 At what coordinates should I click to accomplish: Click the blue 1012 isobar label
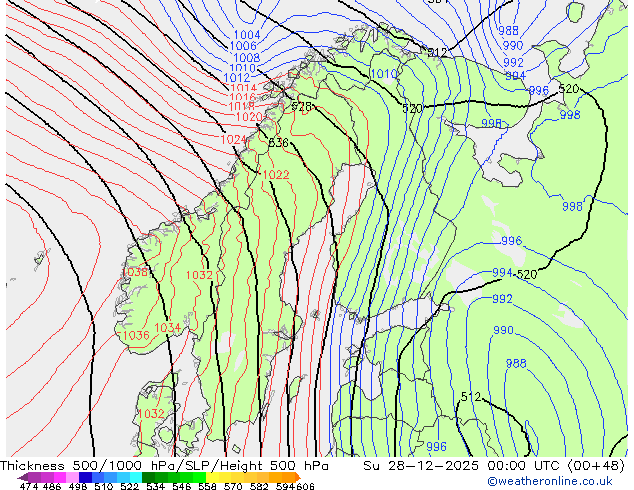[237, 78]
